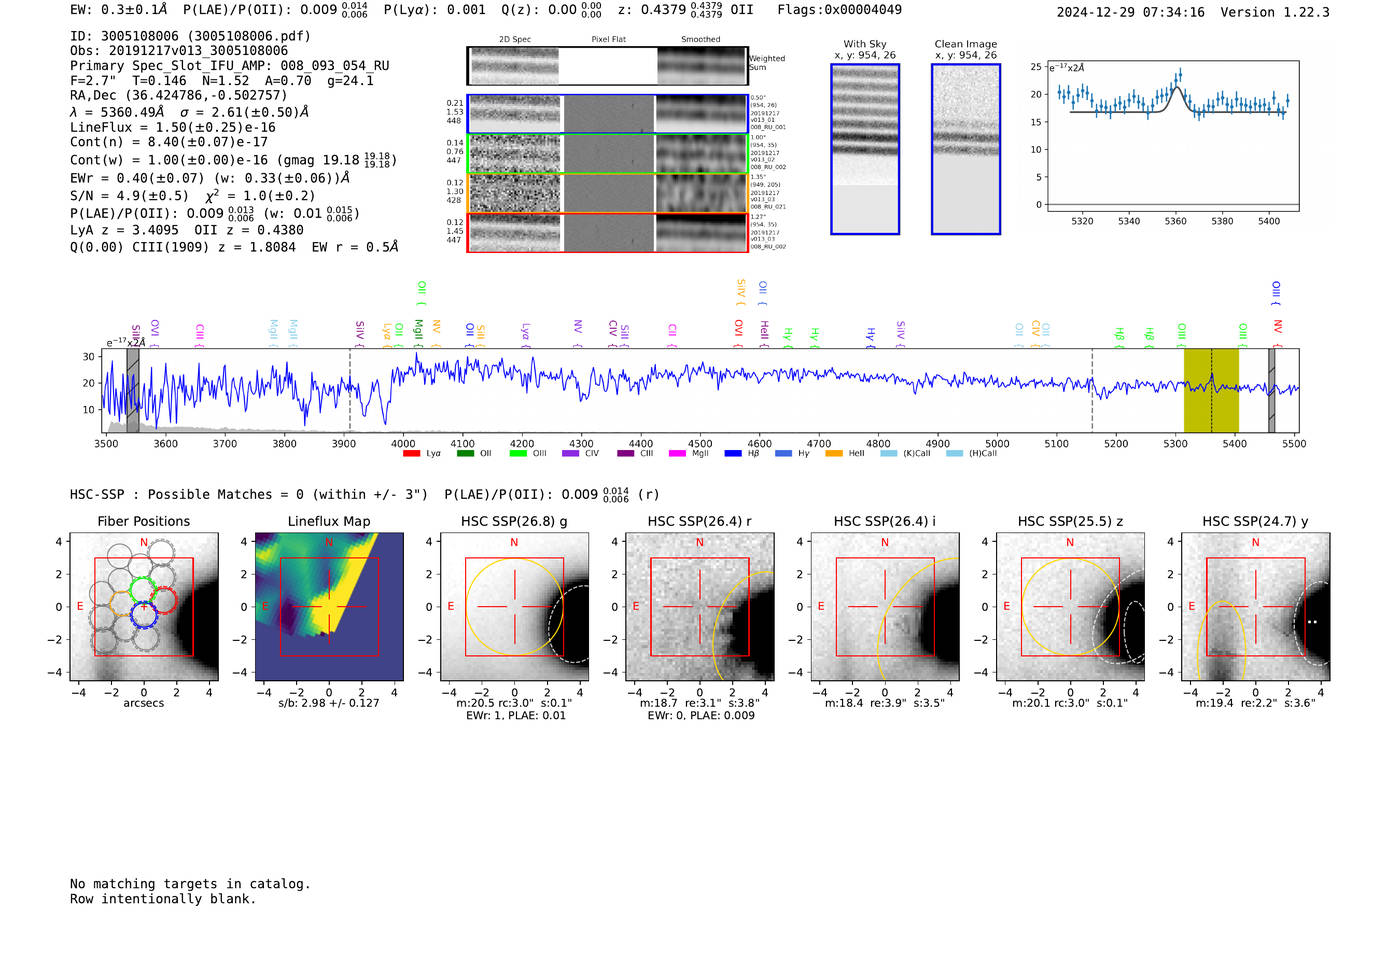Select the Weighted Sum 2D spectrum strip
The image size is (1400, 953).
click(x=607, y=66)
